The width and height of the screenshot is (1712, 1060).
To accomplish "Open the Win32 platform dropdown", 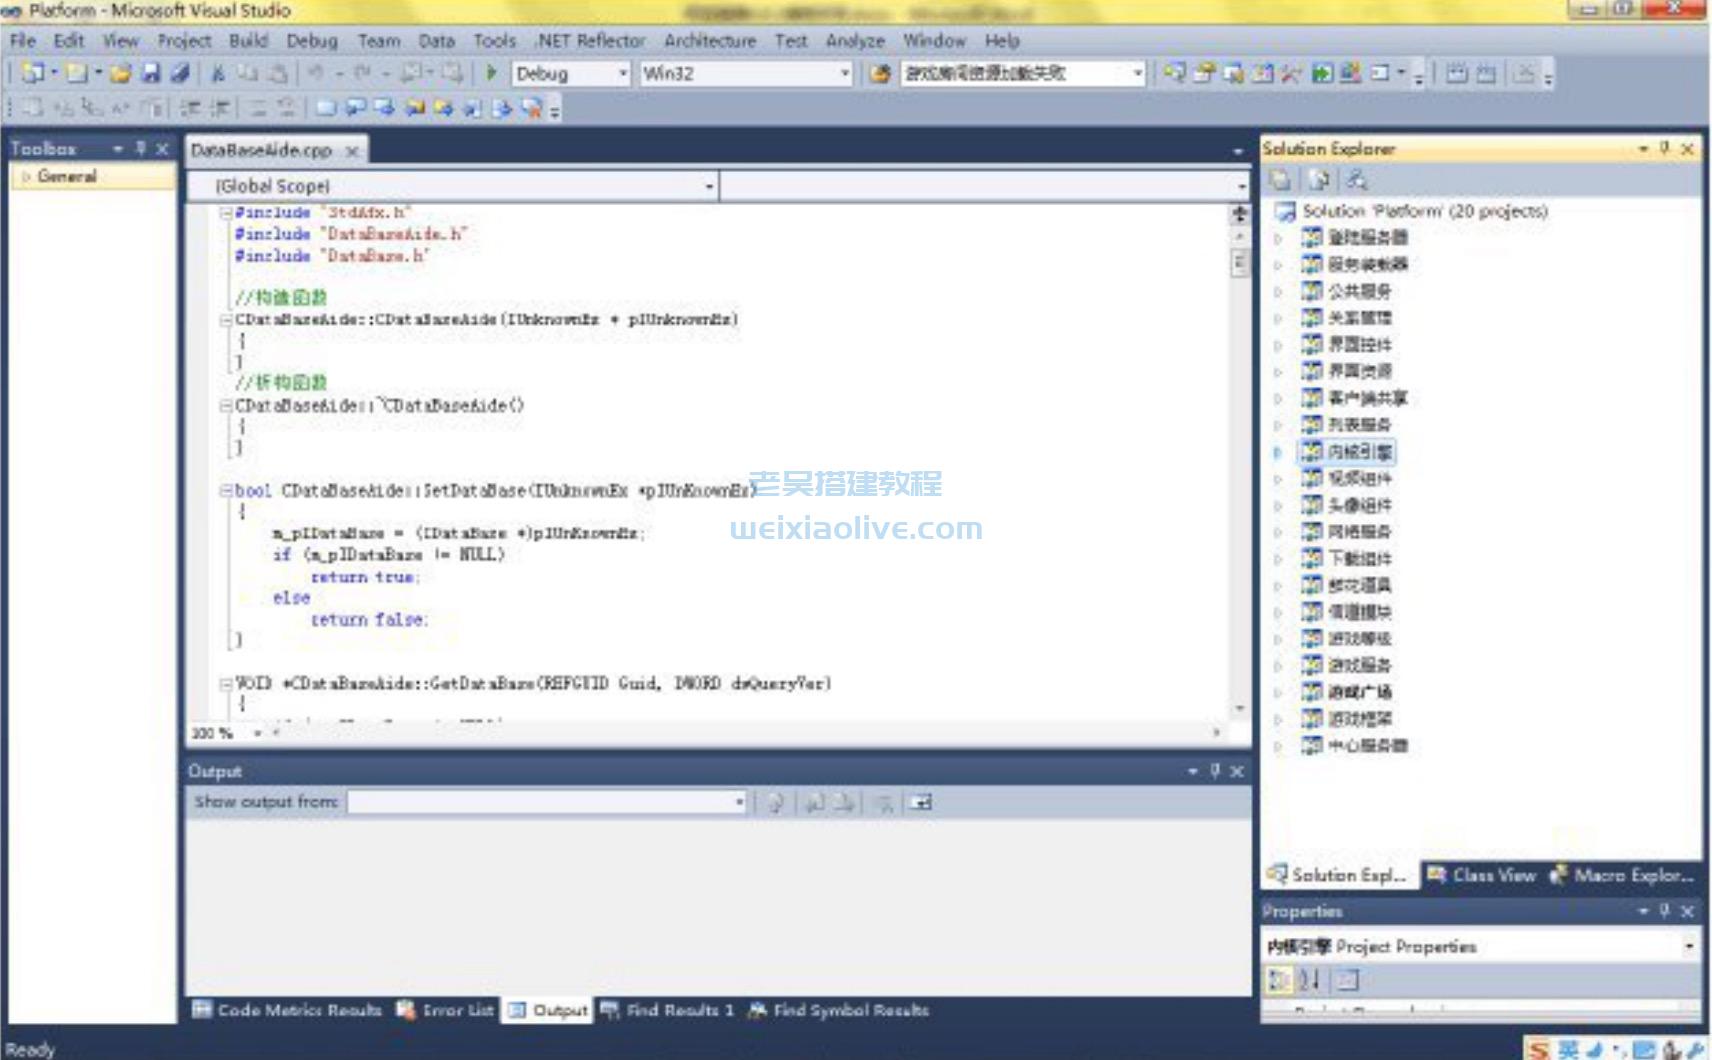I will point(844,73).
